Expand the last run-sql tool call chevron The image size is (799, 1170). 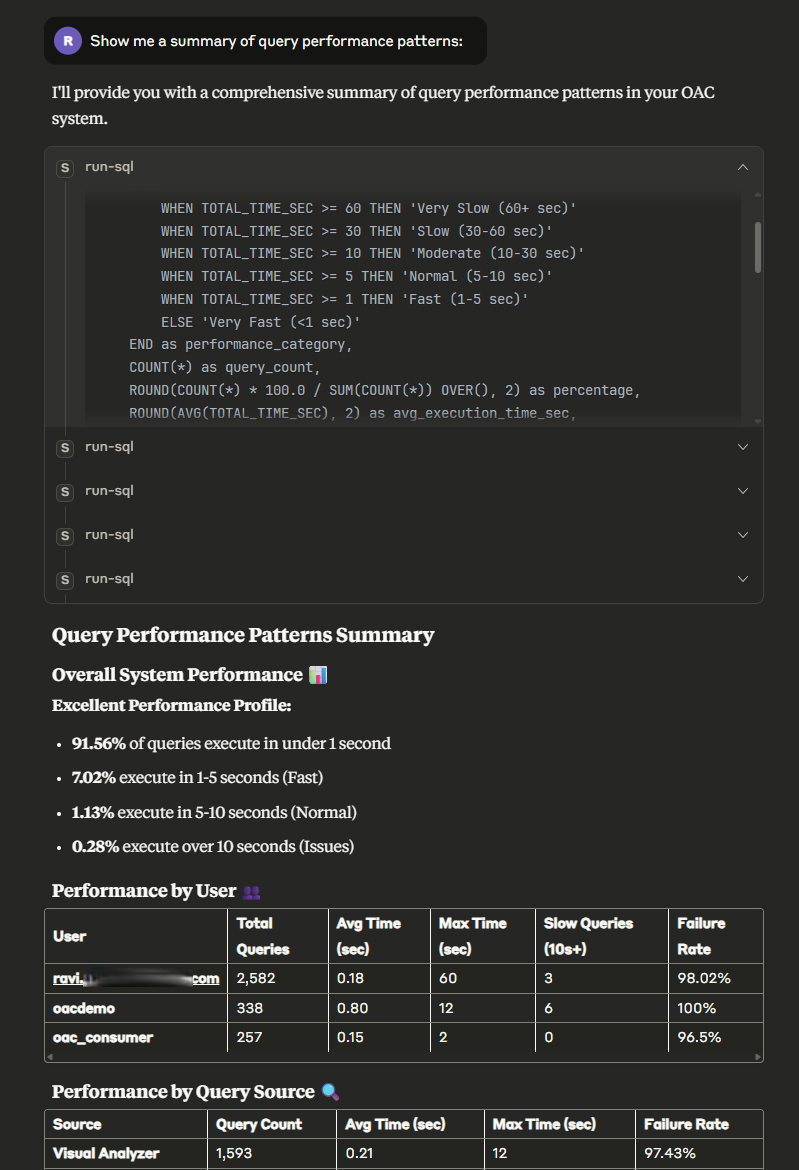(742, 579)
